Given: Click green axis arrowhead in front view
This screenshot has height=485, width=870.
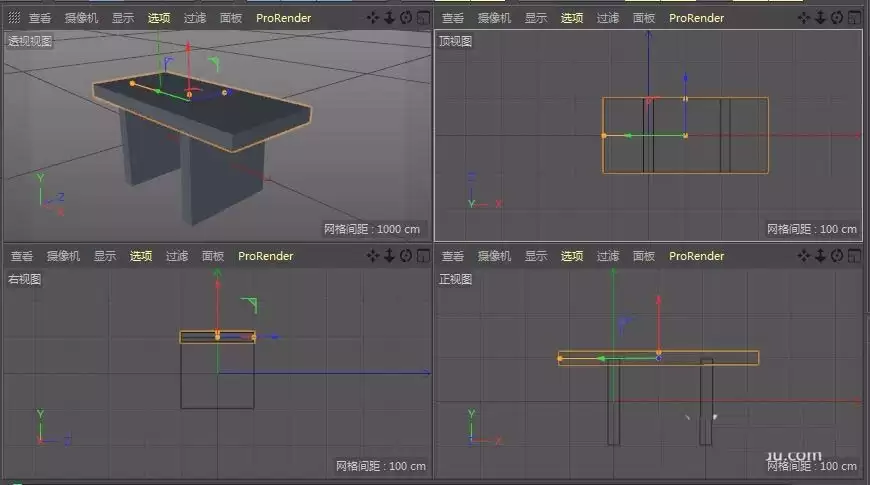Looking at the screenshot, I should pyautogui.click(x=601, y=359).
